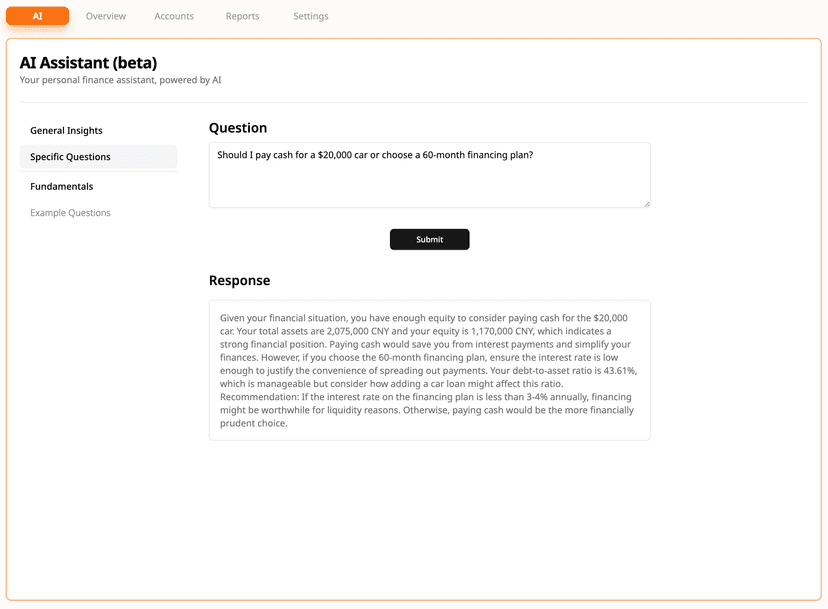Open the Fundamentals sidebar section

point(61,187)
